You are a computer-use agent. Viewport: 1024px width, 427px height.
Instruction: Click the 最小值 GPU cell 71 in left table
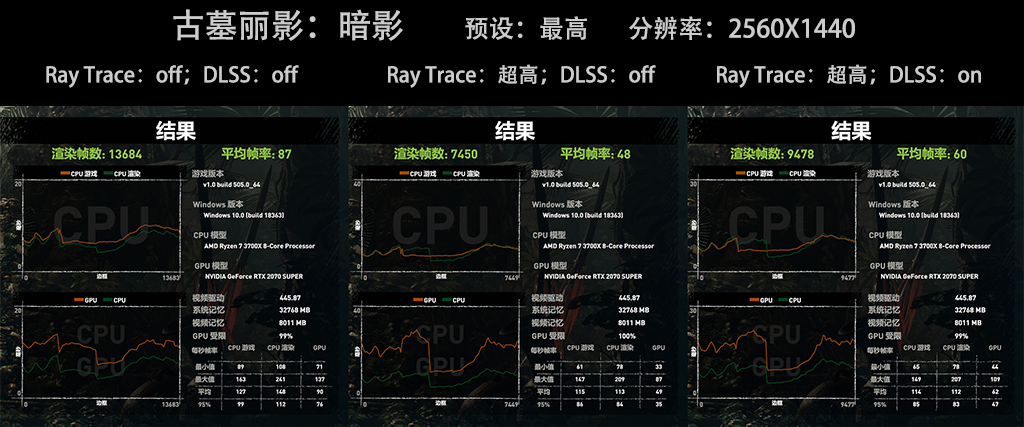click(x=319, y=368)
